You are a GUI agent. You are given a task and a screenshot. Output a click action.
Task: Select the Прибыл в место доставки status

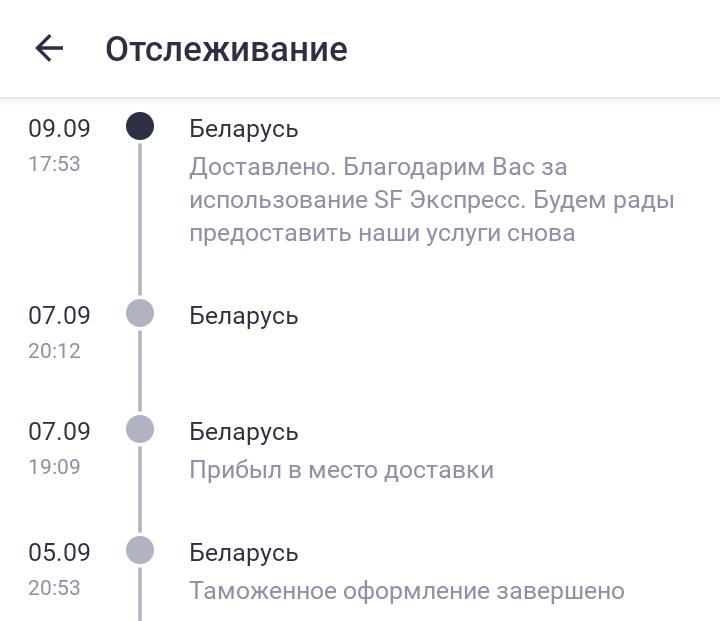(x=341, y=470)
